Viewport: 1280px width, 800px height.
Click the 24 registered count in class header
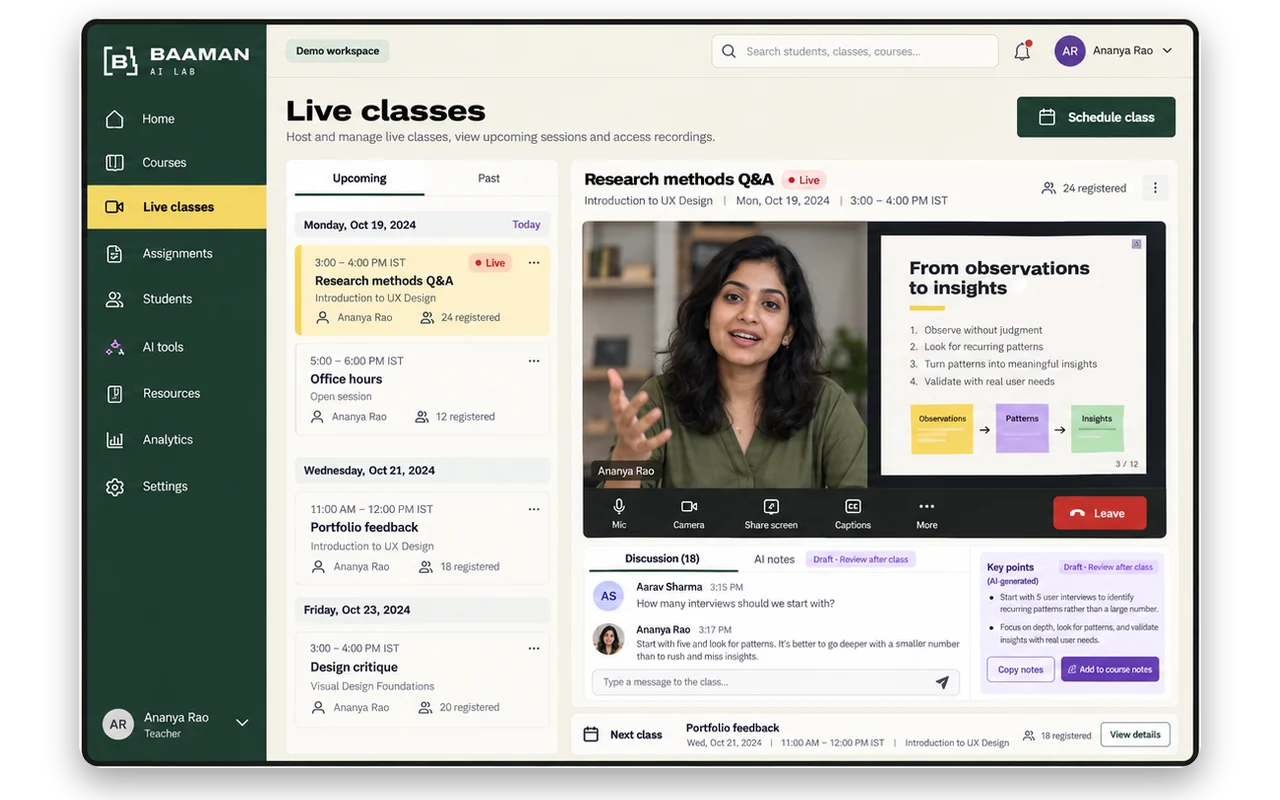pyautogui.click(x=1084, y=188)
